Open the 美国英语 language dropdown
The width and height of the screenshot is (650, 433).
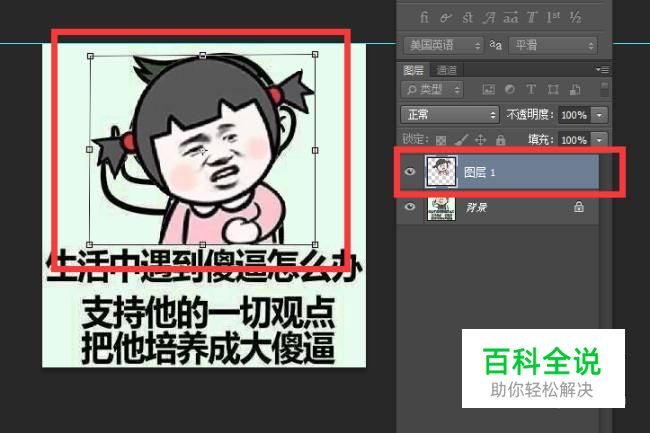click(x=444, y=45)
